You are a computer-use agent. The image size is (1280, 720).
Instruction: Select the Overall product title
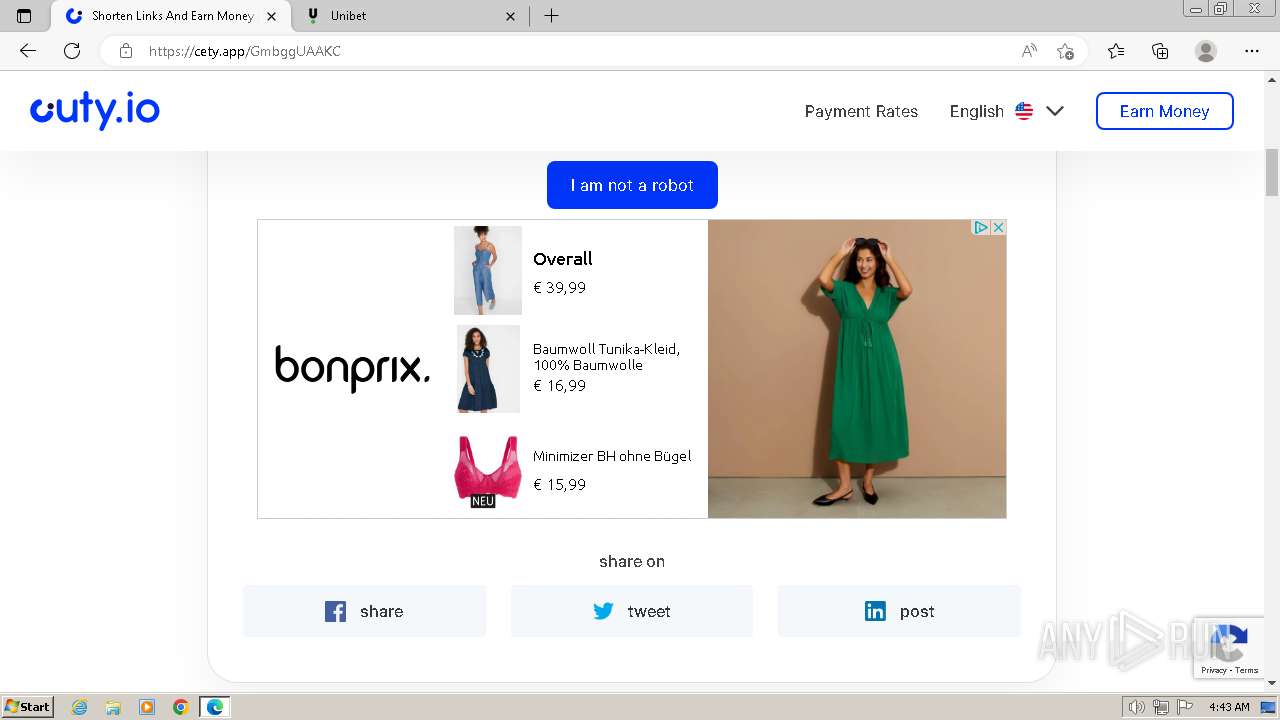click(x=562, y=259)
